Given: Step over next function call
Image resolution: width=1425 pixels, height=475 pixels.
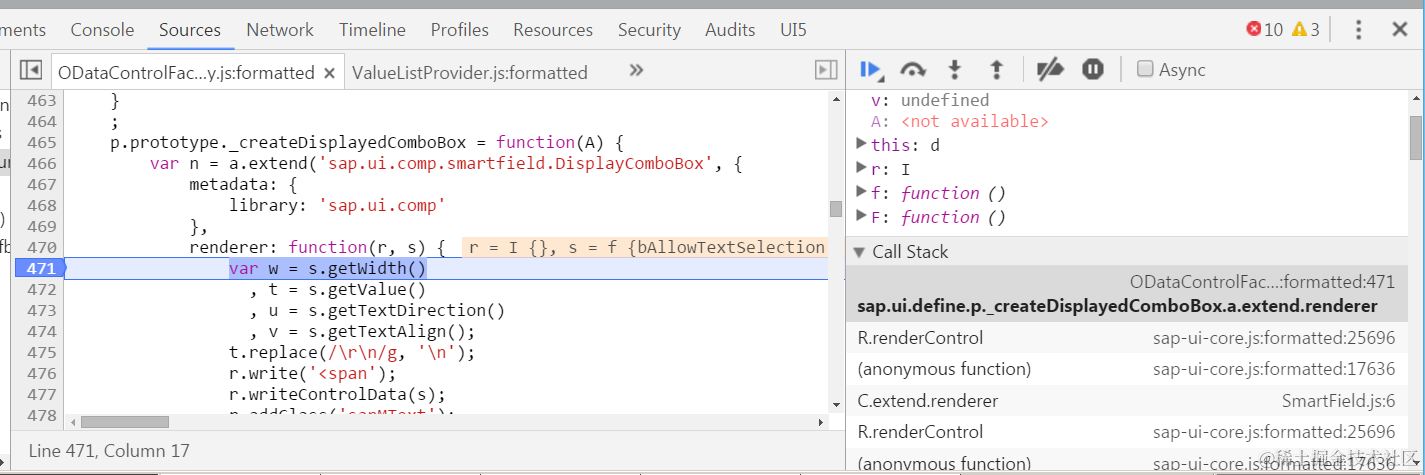Looking at the screenshot, I should (912, 70).
